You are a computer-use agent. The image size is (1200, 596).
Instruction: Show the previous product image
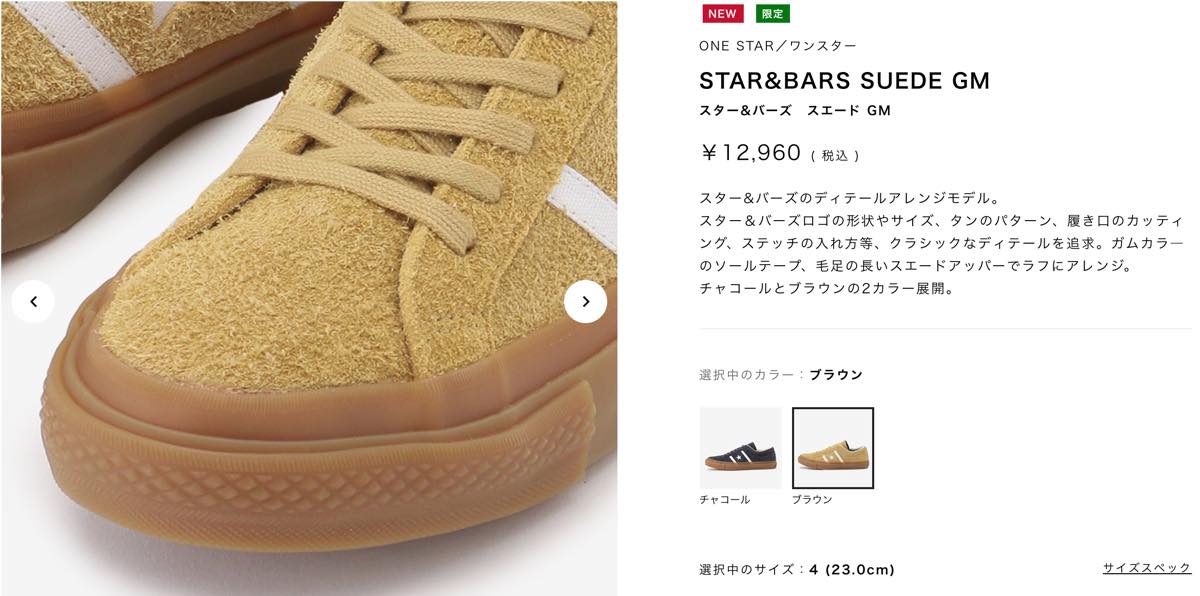click(x=33, y=302)
